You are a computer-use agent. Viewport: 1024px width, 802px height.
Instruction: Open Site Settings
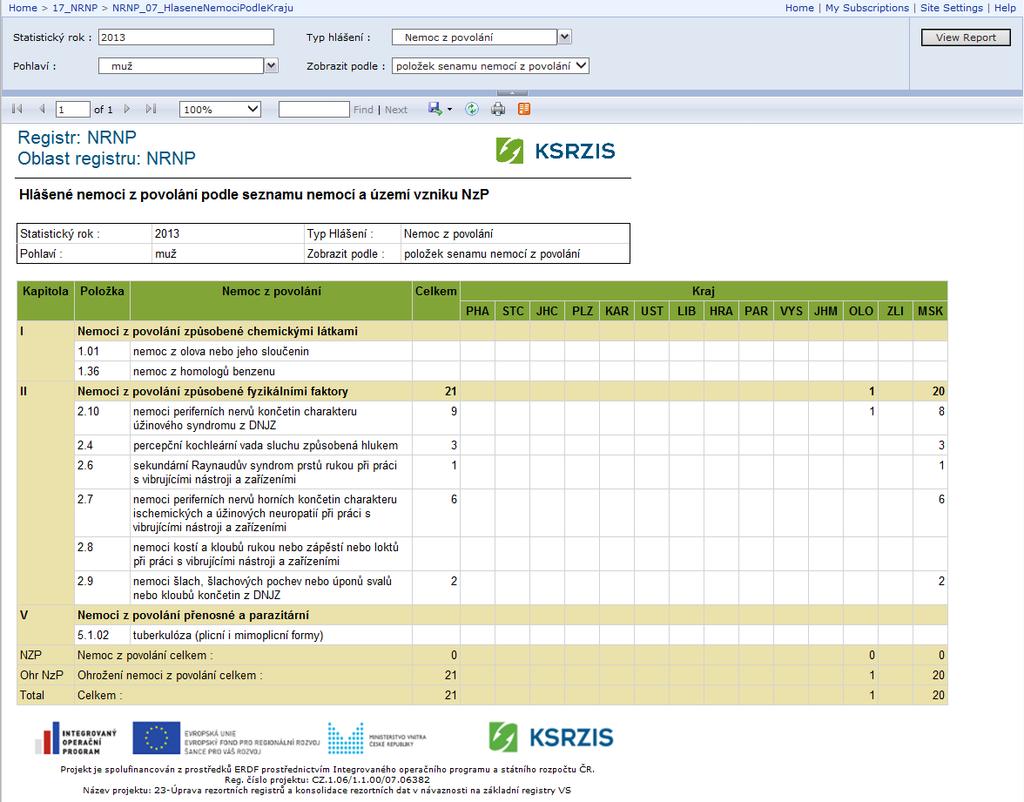(952, 8)
